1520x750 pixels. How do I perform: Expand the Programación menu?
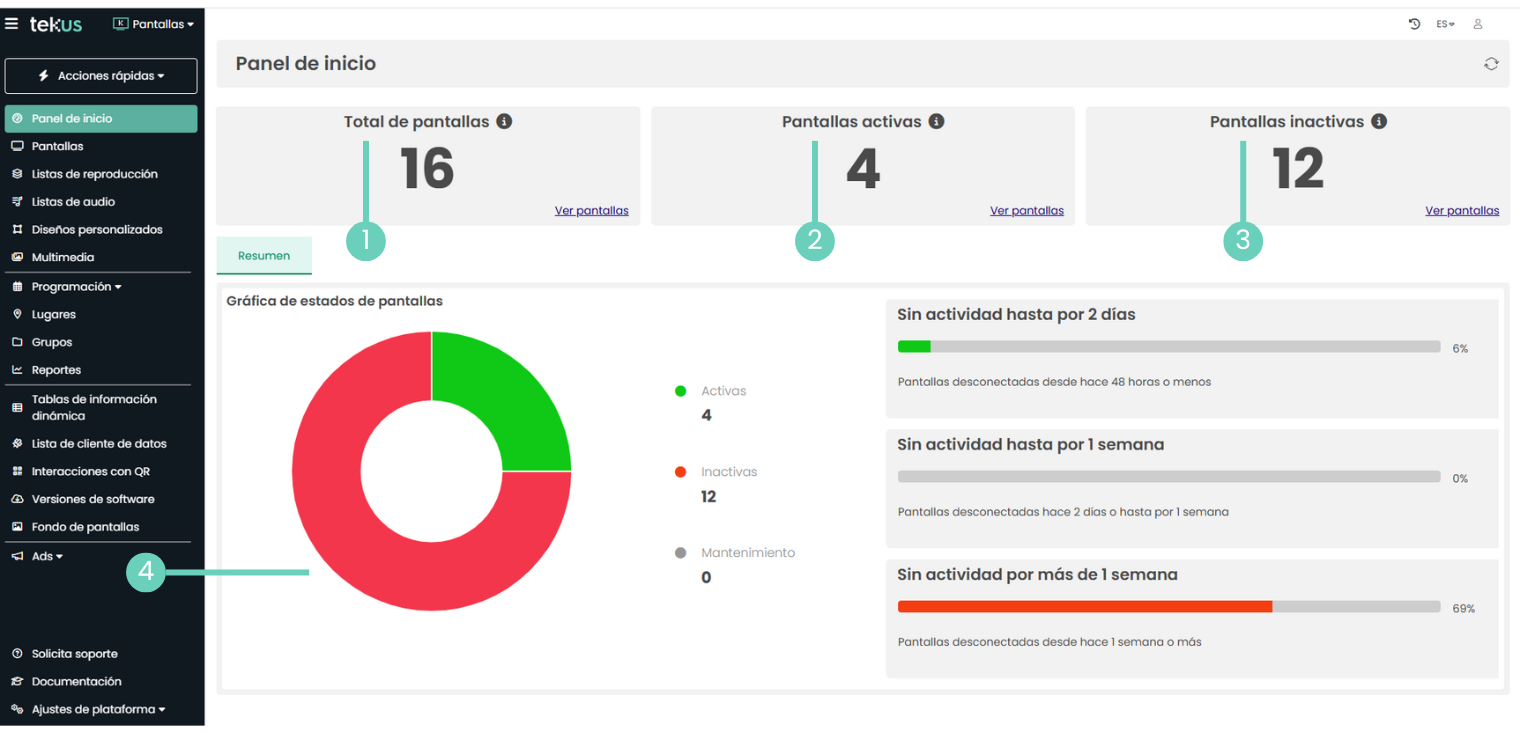coord(76,287)
